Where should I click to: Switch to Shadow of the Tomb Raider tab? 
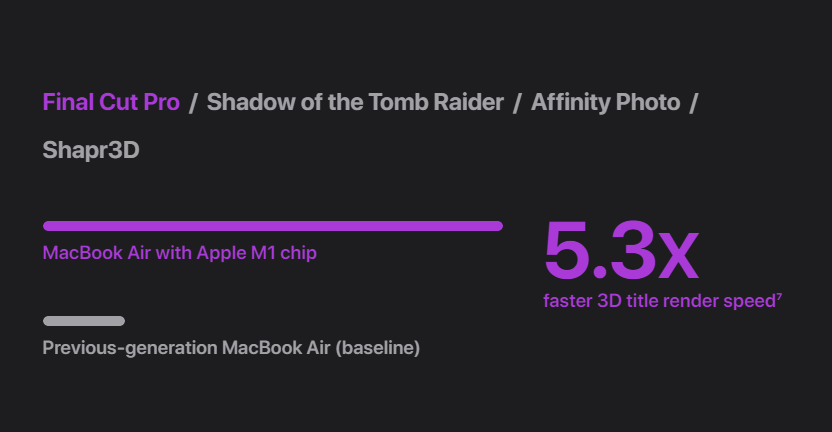click(x=355, y=102)
